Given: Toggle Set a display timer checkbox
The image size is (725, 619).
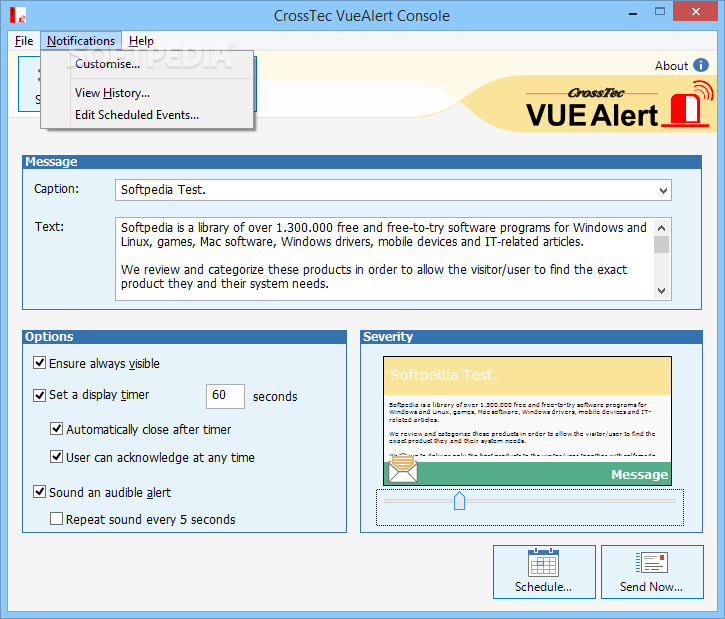Looking at the screenshot, I should pyautogui.click(x=39, y=395).
